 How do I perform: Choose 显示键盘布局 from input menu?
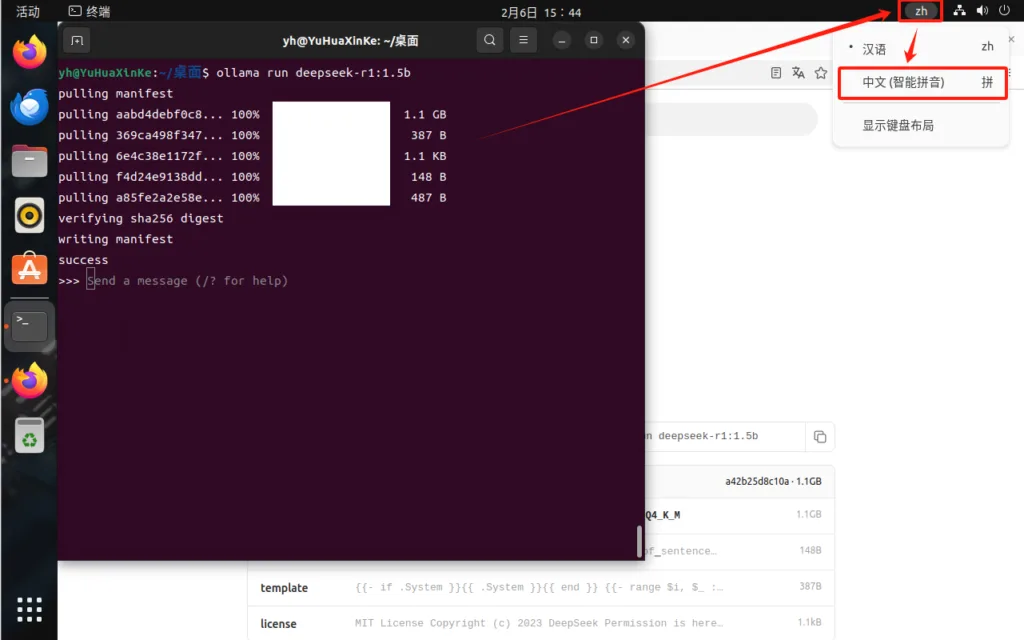pos(898,125)
